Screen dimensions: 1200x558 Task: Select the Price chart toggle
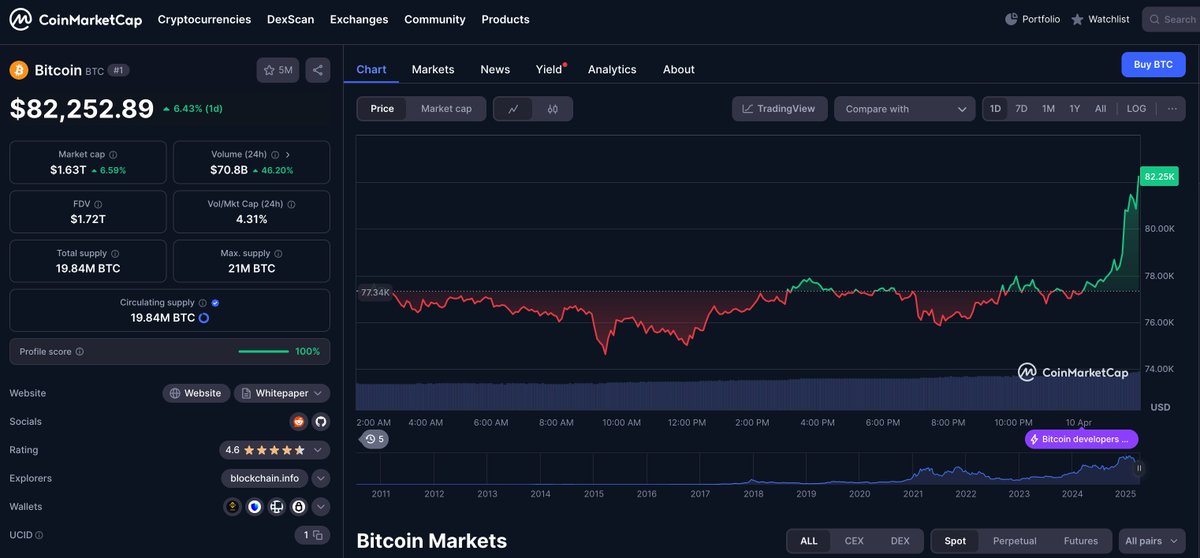coord(382,109)
